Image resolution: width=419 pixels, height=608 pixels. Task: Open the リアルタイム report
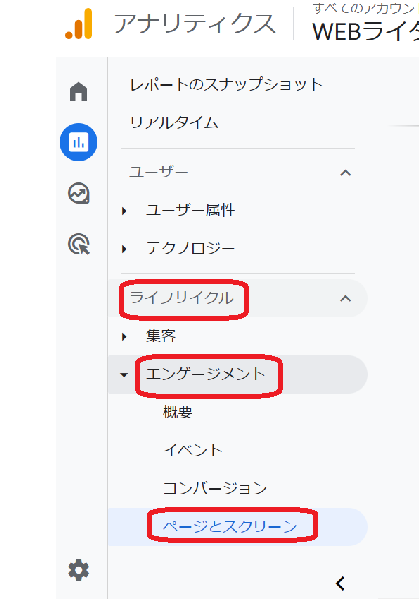click(174, 123)
